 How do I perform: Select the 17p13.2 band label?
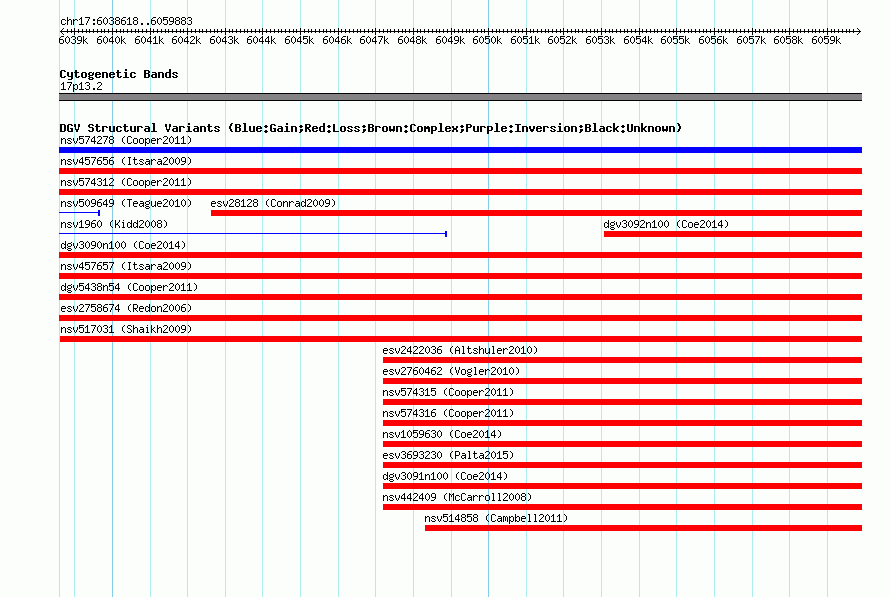click(81, 86)
